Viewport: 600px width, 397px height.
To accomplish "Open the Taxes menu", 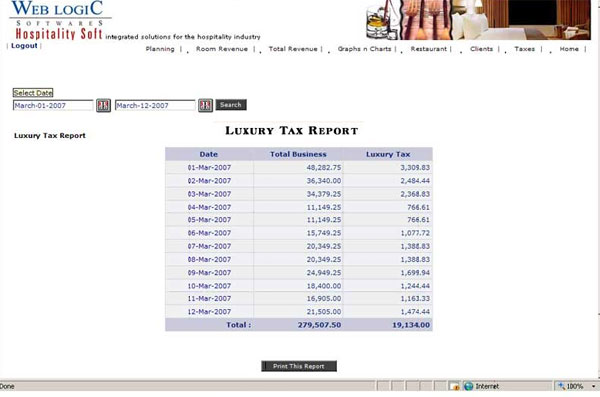I will click(525, 49).
